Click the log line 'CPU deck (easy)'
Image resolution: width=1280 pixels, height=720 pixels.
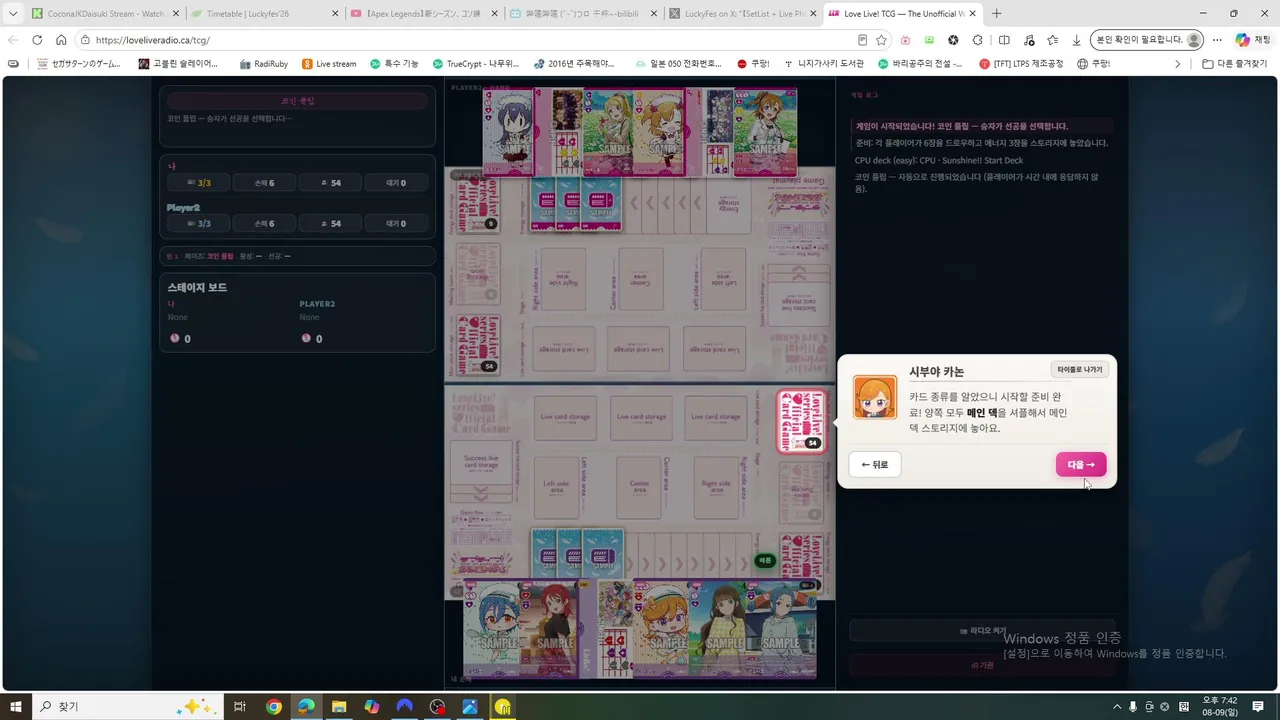[939, 160]
